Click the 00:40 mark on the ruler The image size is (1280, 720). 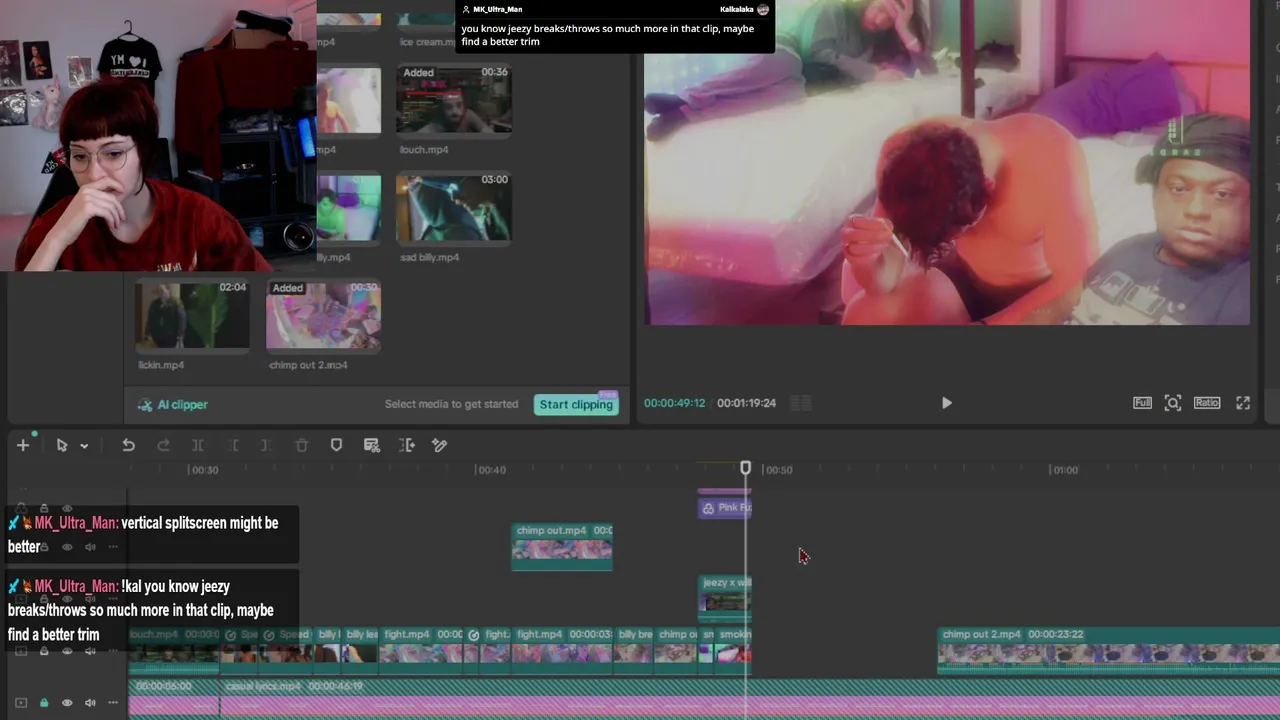pyautogui.click(x=490, y=470)
